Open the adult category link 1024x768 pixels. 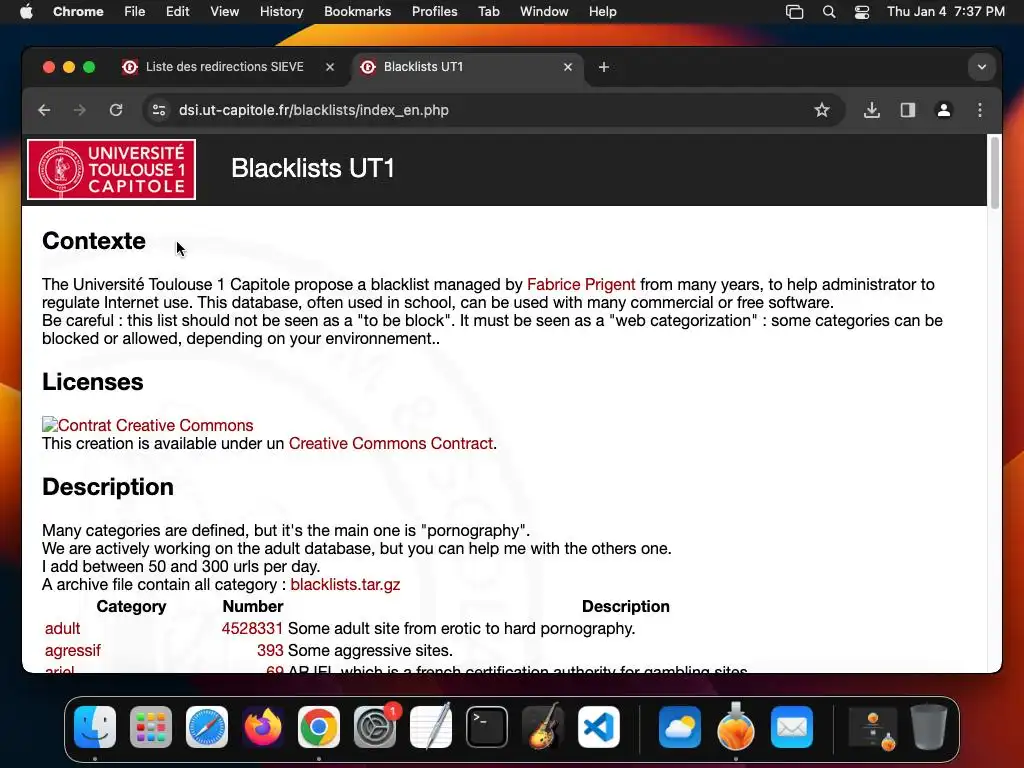tap(63, 628)
